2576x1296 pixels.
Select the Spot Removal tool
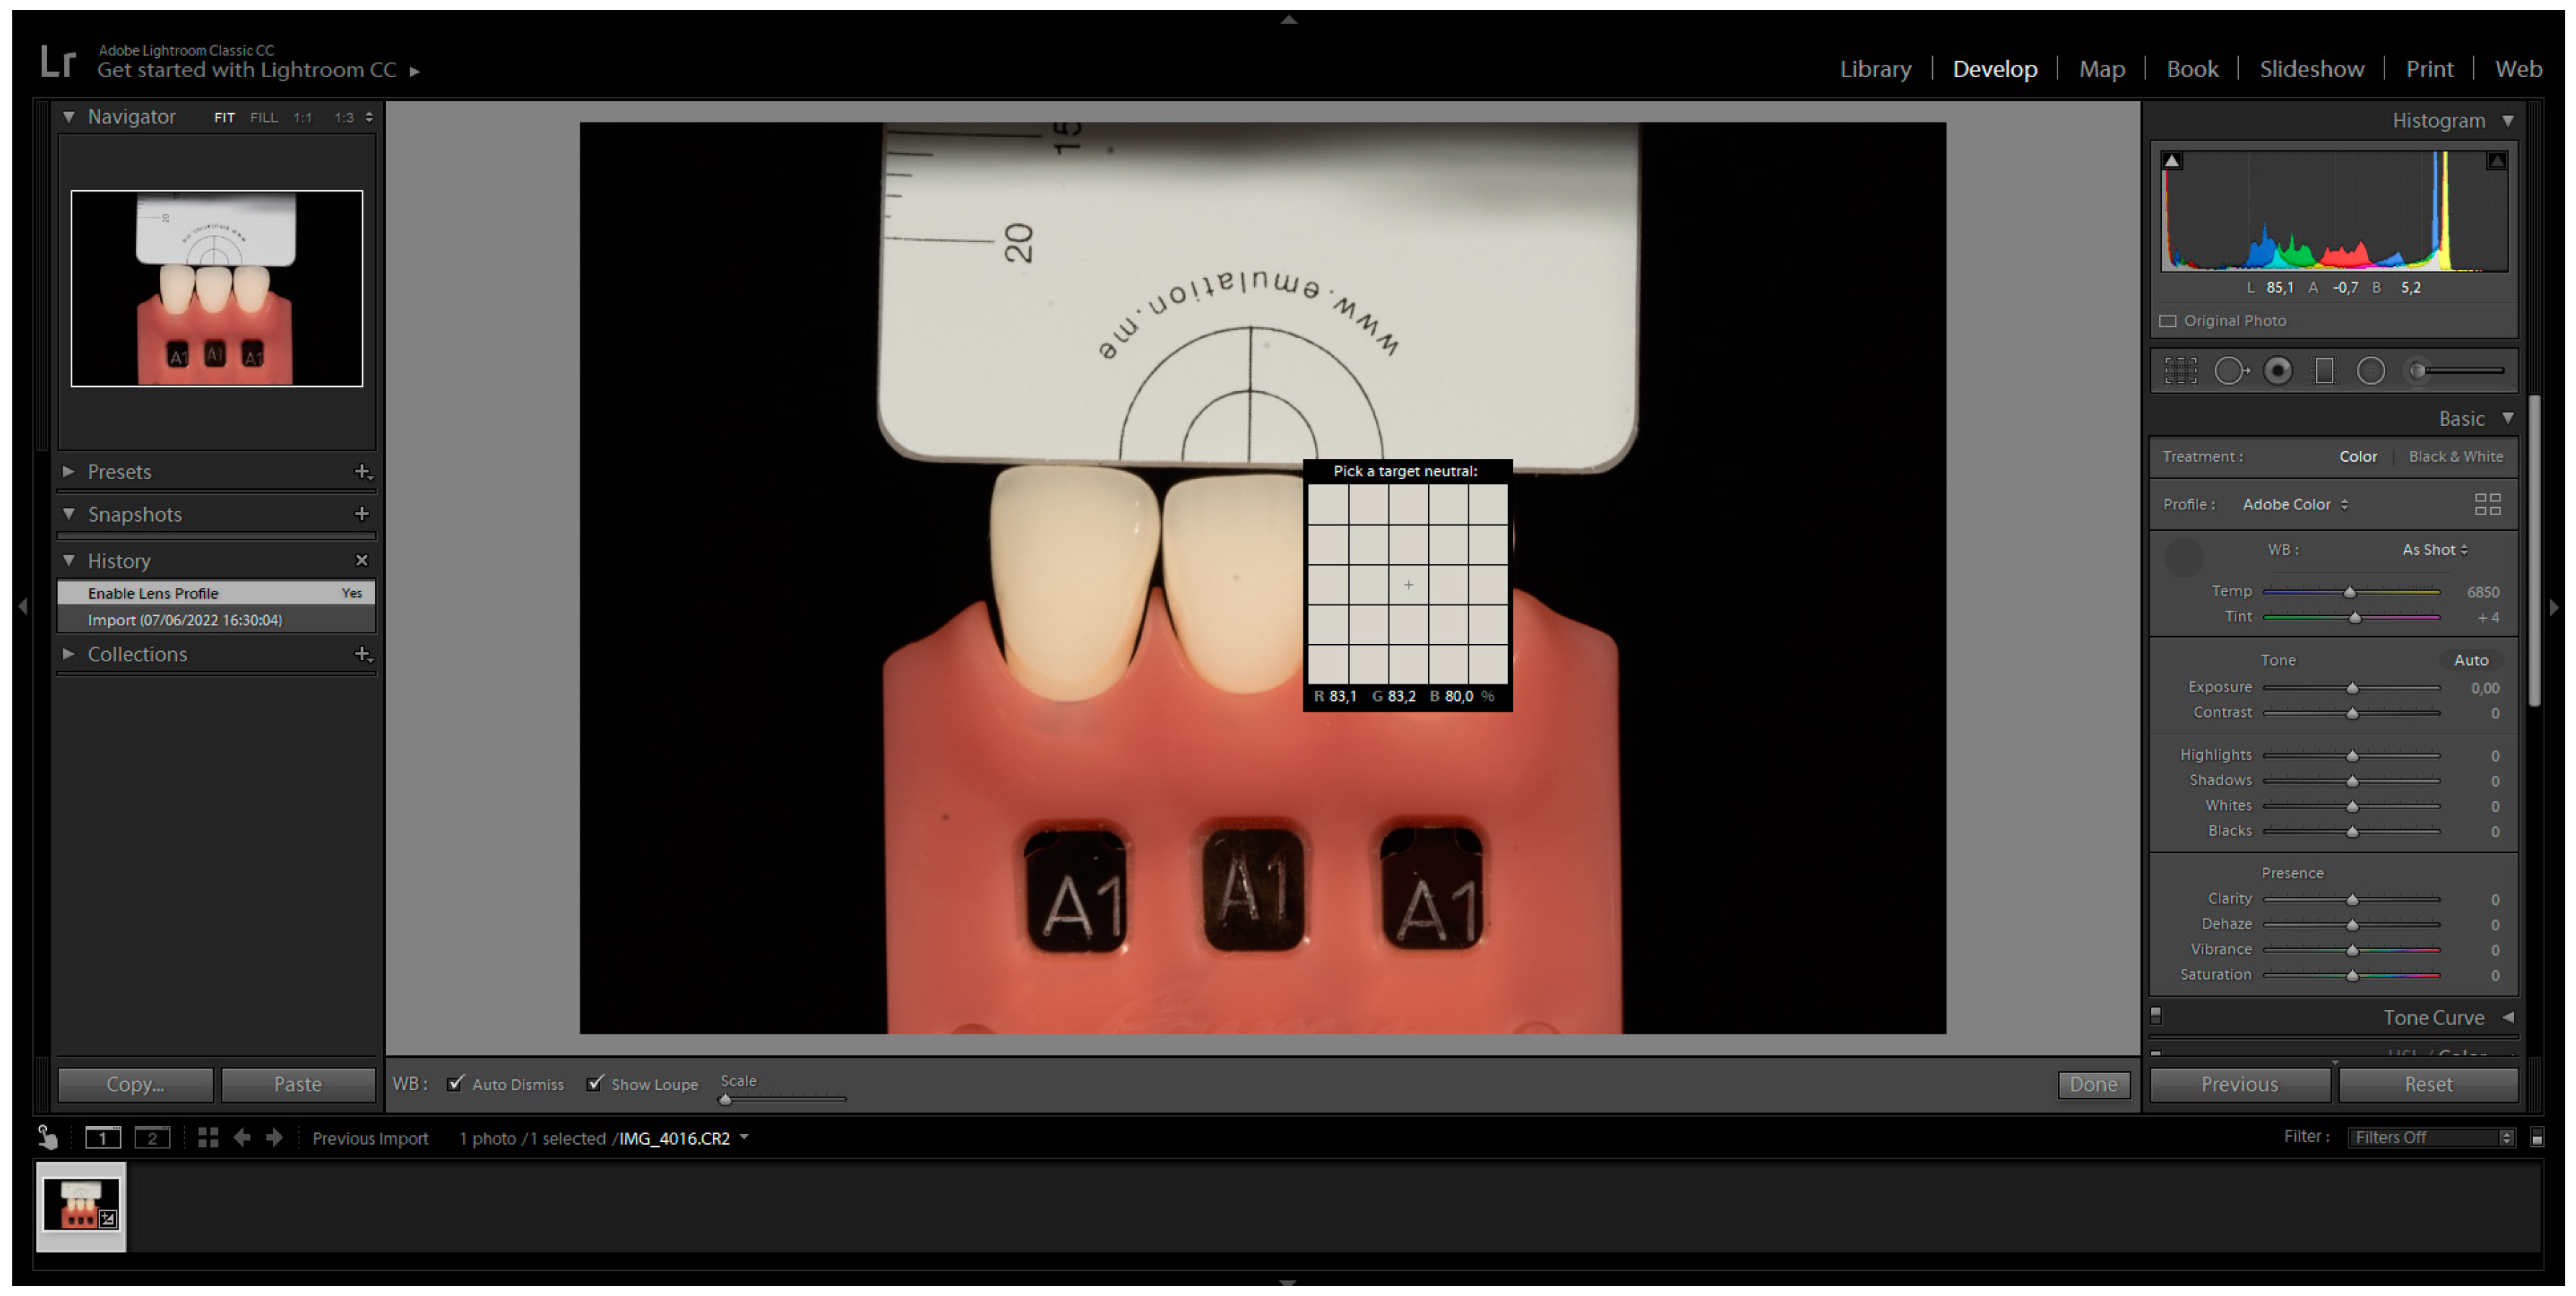pos(2229,371)
